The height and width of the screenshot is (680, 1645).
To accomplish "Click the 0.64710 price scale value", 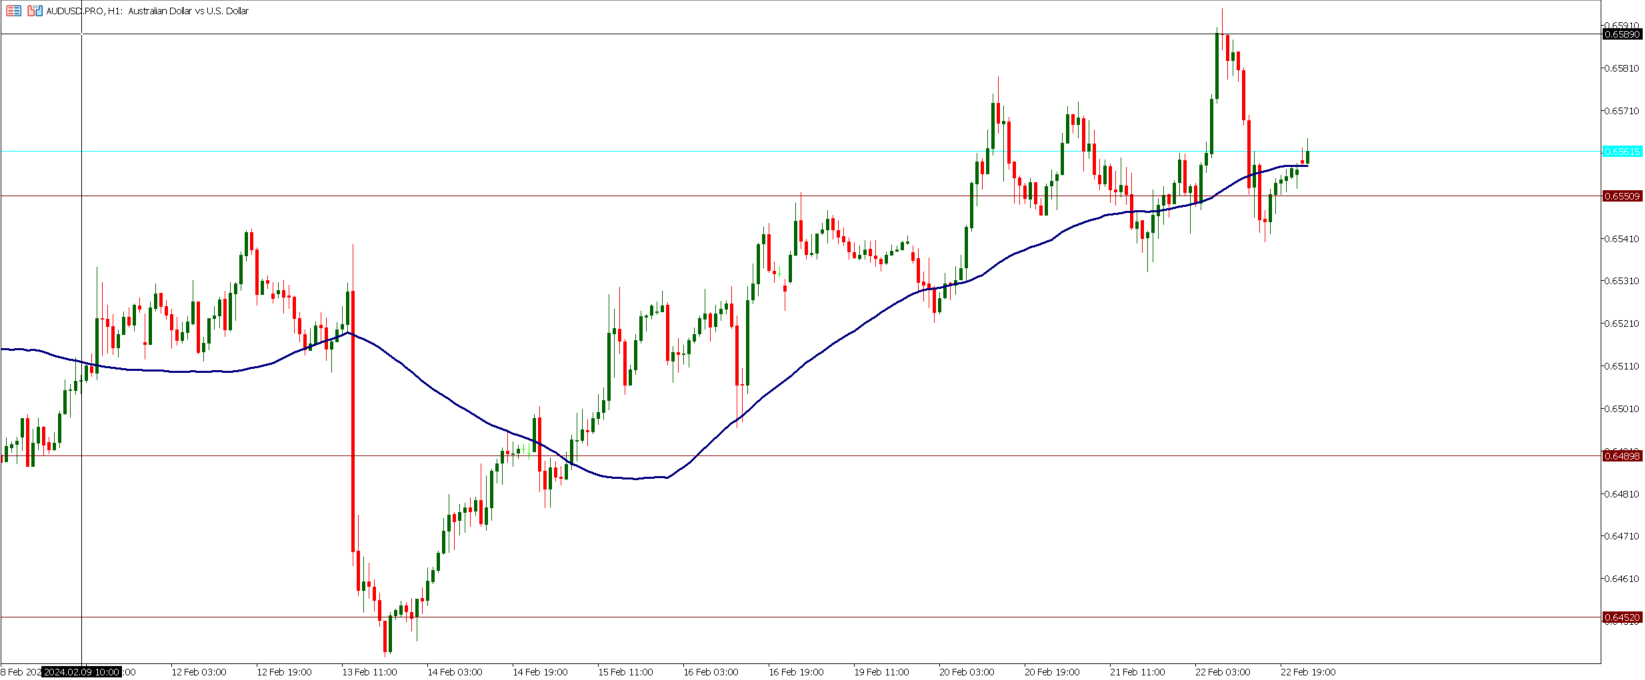I will tap(1622, 536).
